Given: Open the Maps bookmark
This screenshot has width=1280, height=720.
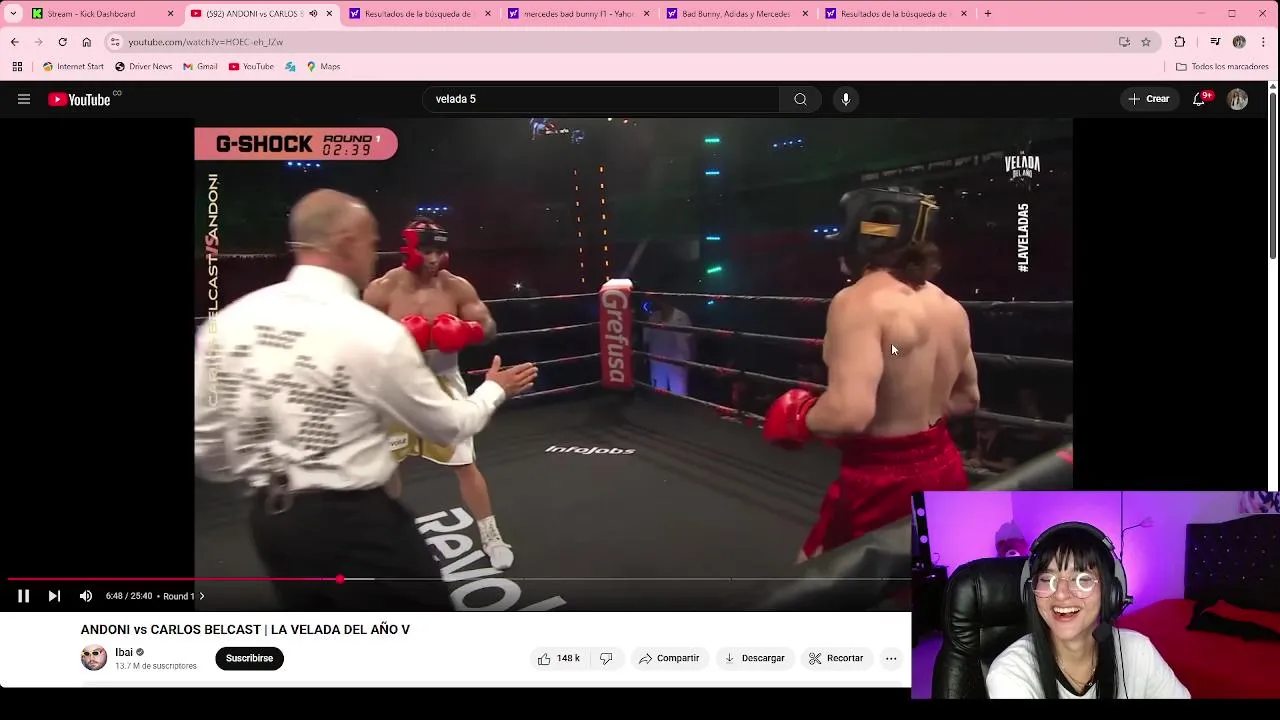Looking at the screenshot, I should pyautogui.click(x=323, y=67).
